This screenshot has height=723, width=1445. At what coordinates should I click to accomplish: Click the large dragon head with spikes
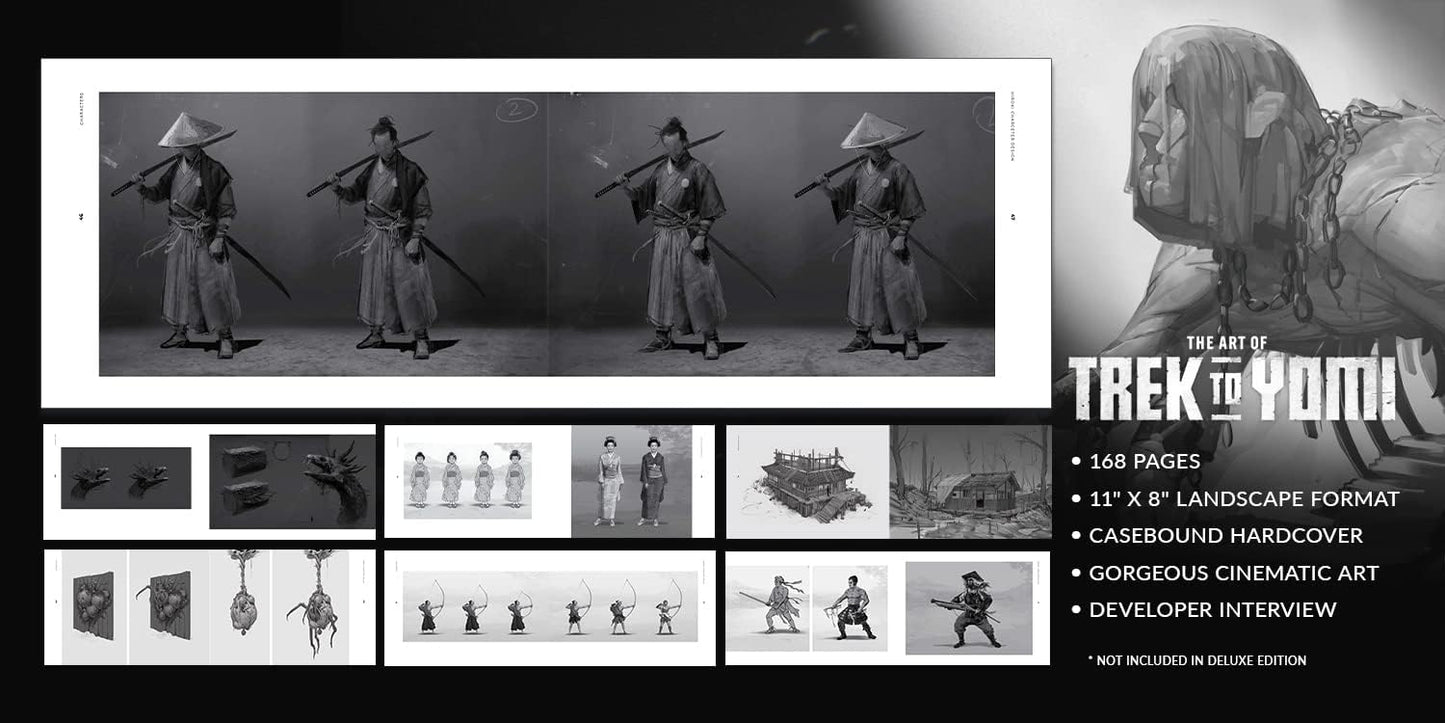(x=332, y=478)
